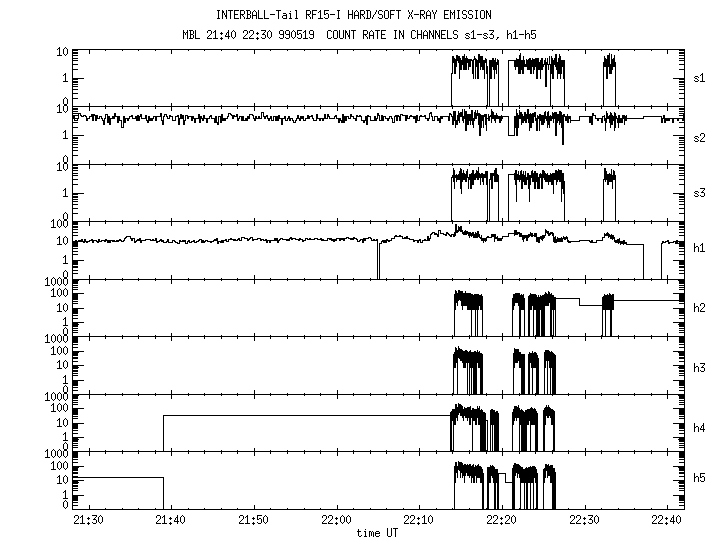Click the h1 data dropout near 22:05
The image size is (720, 550).
[x=378, y=260]
